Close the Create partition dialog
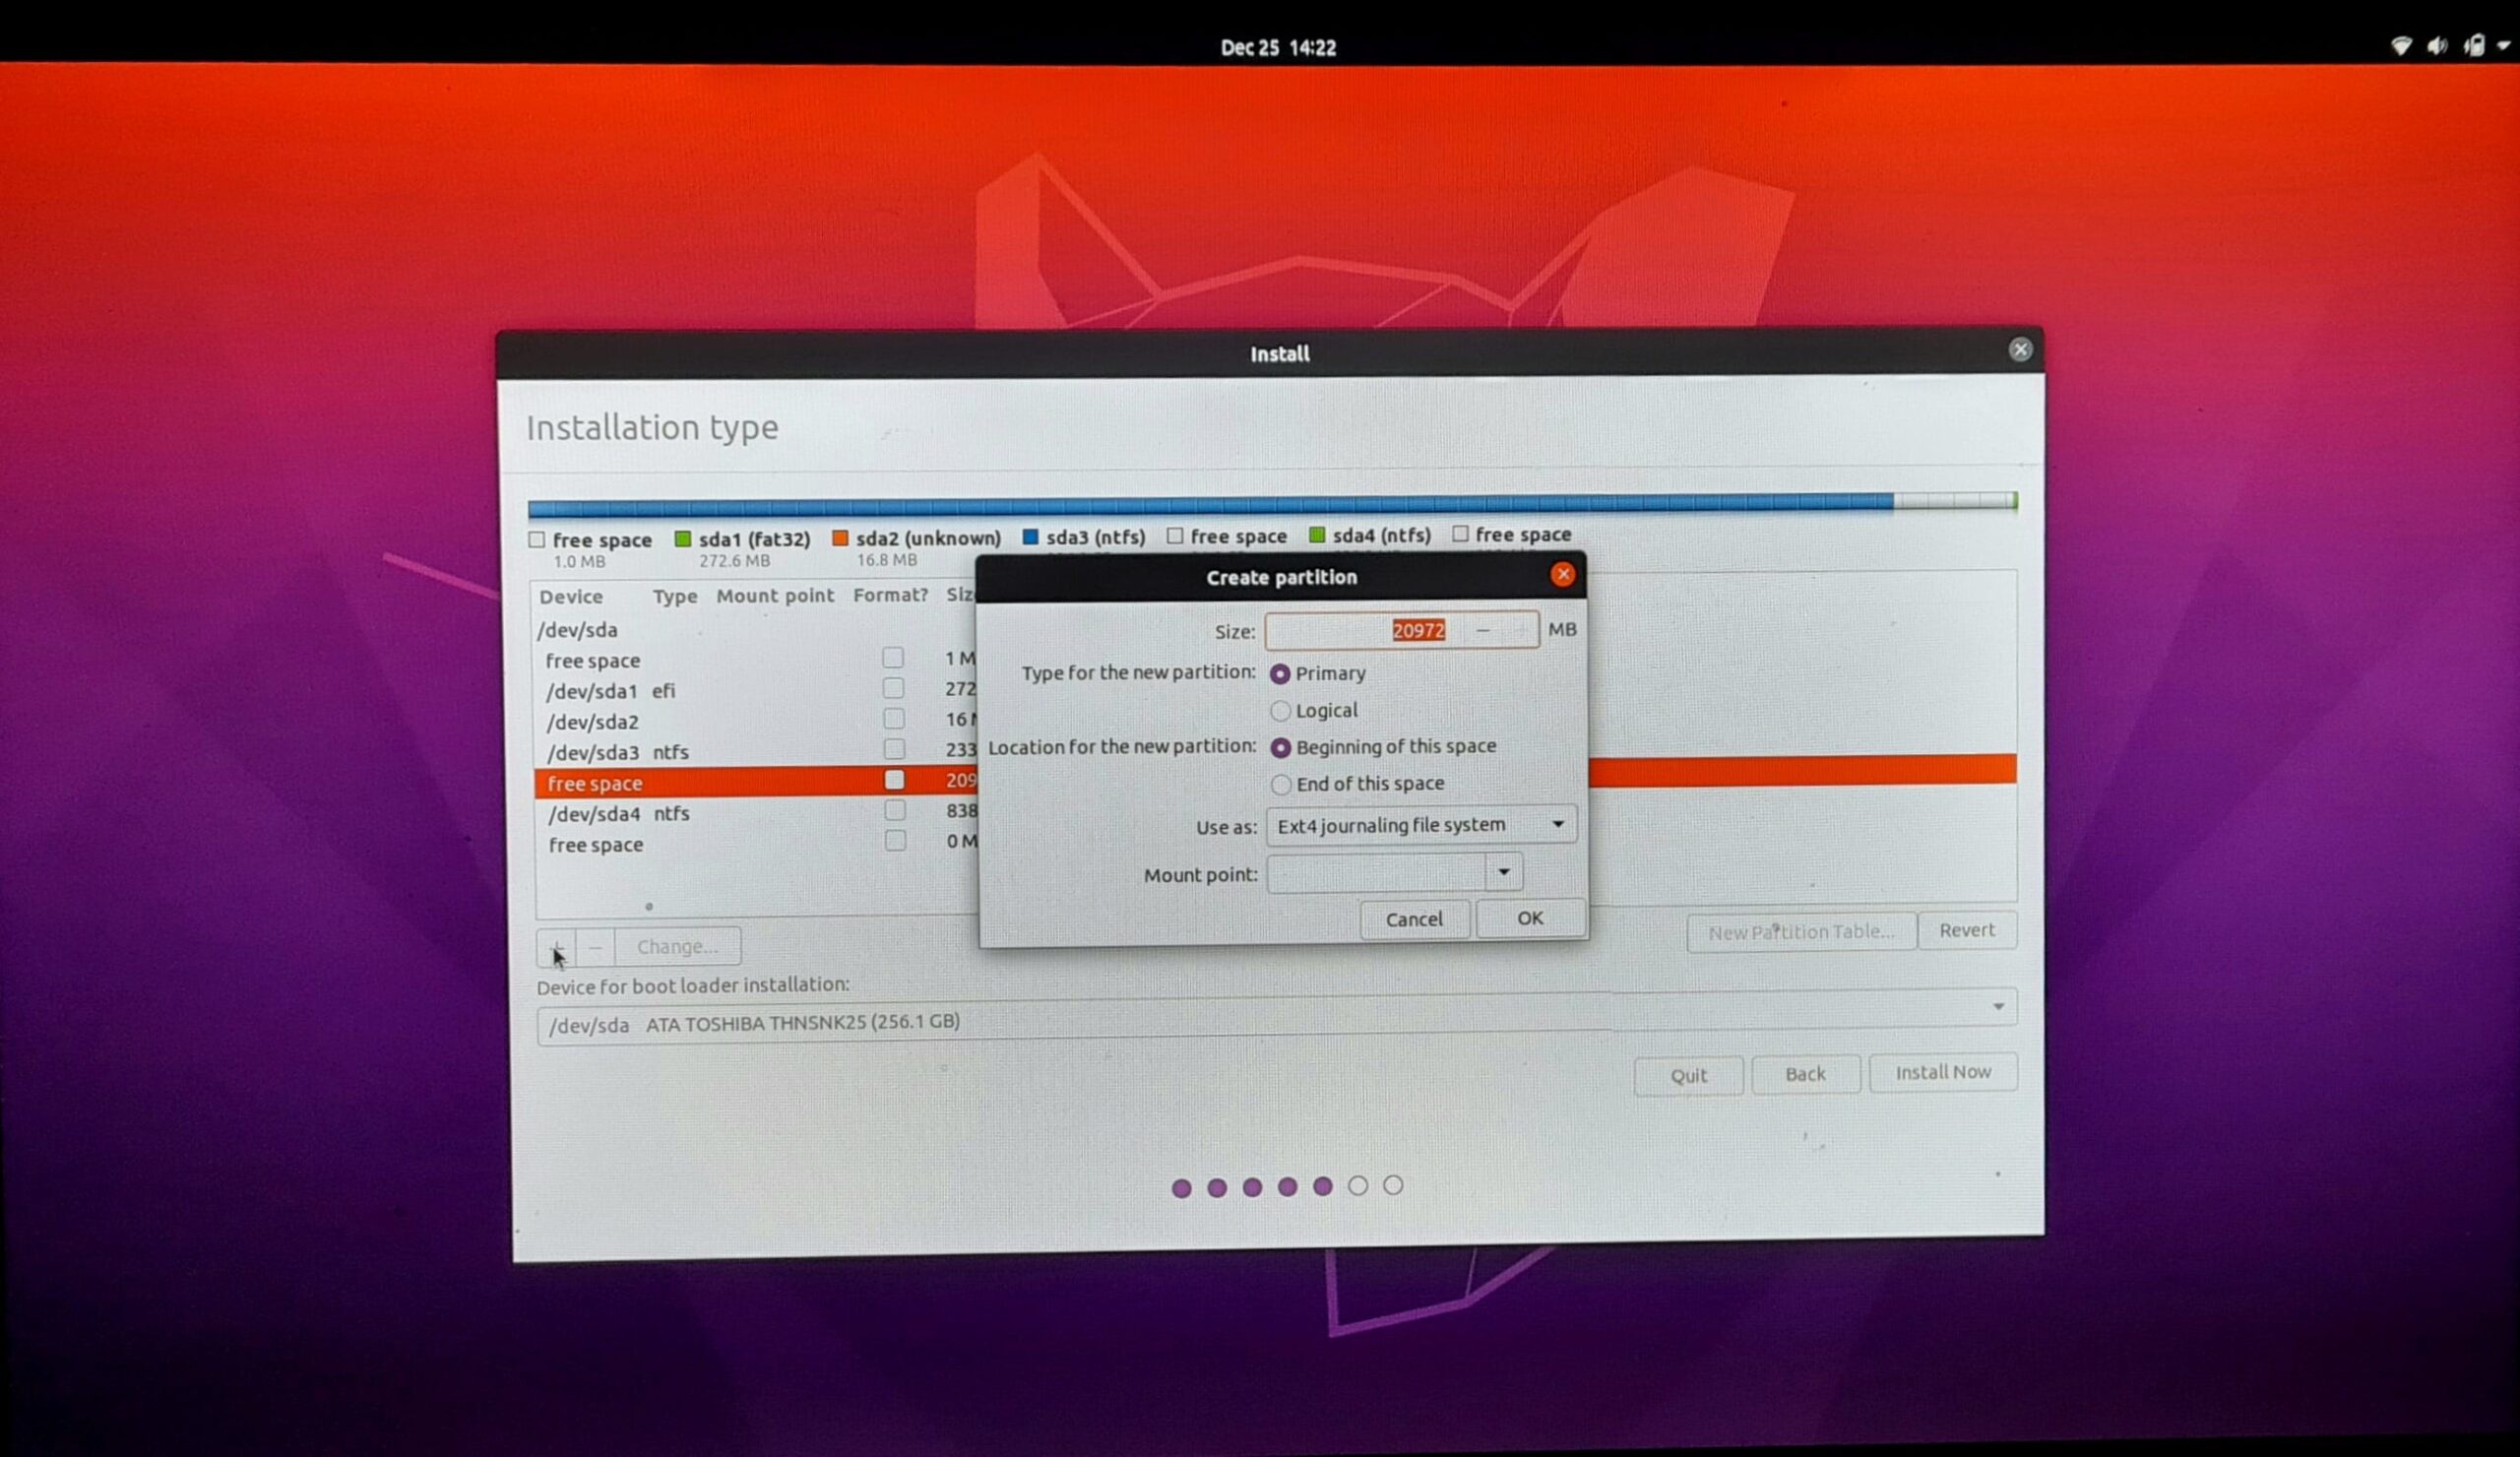The width and height of the screenshot is (2520, 1457). (1562, 575)
